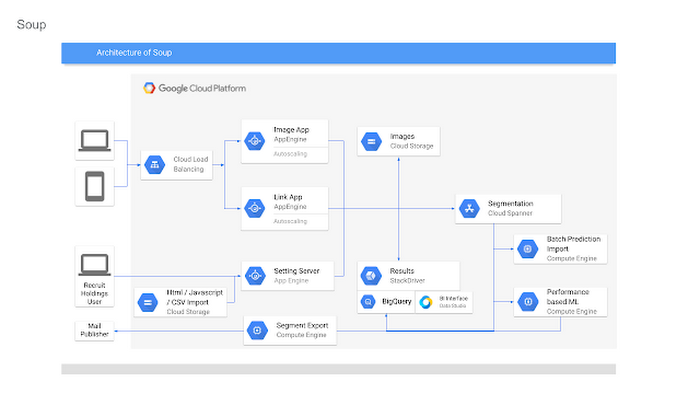Screen dimensions: 700x394
Task: Select the 'Link App' label
Action: tap(288, 197)
